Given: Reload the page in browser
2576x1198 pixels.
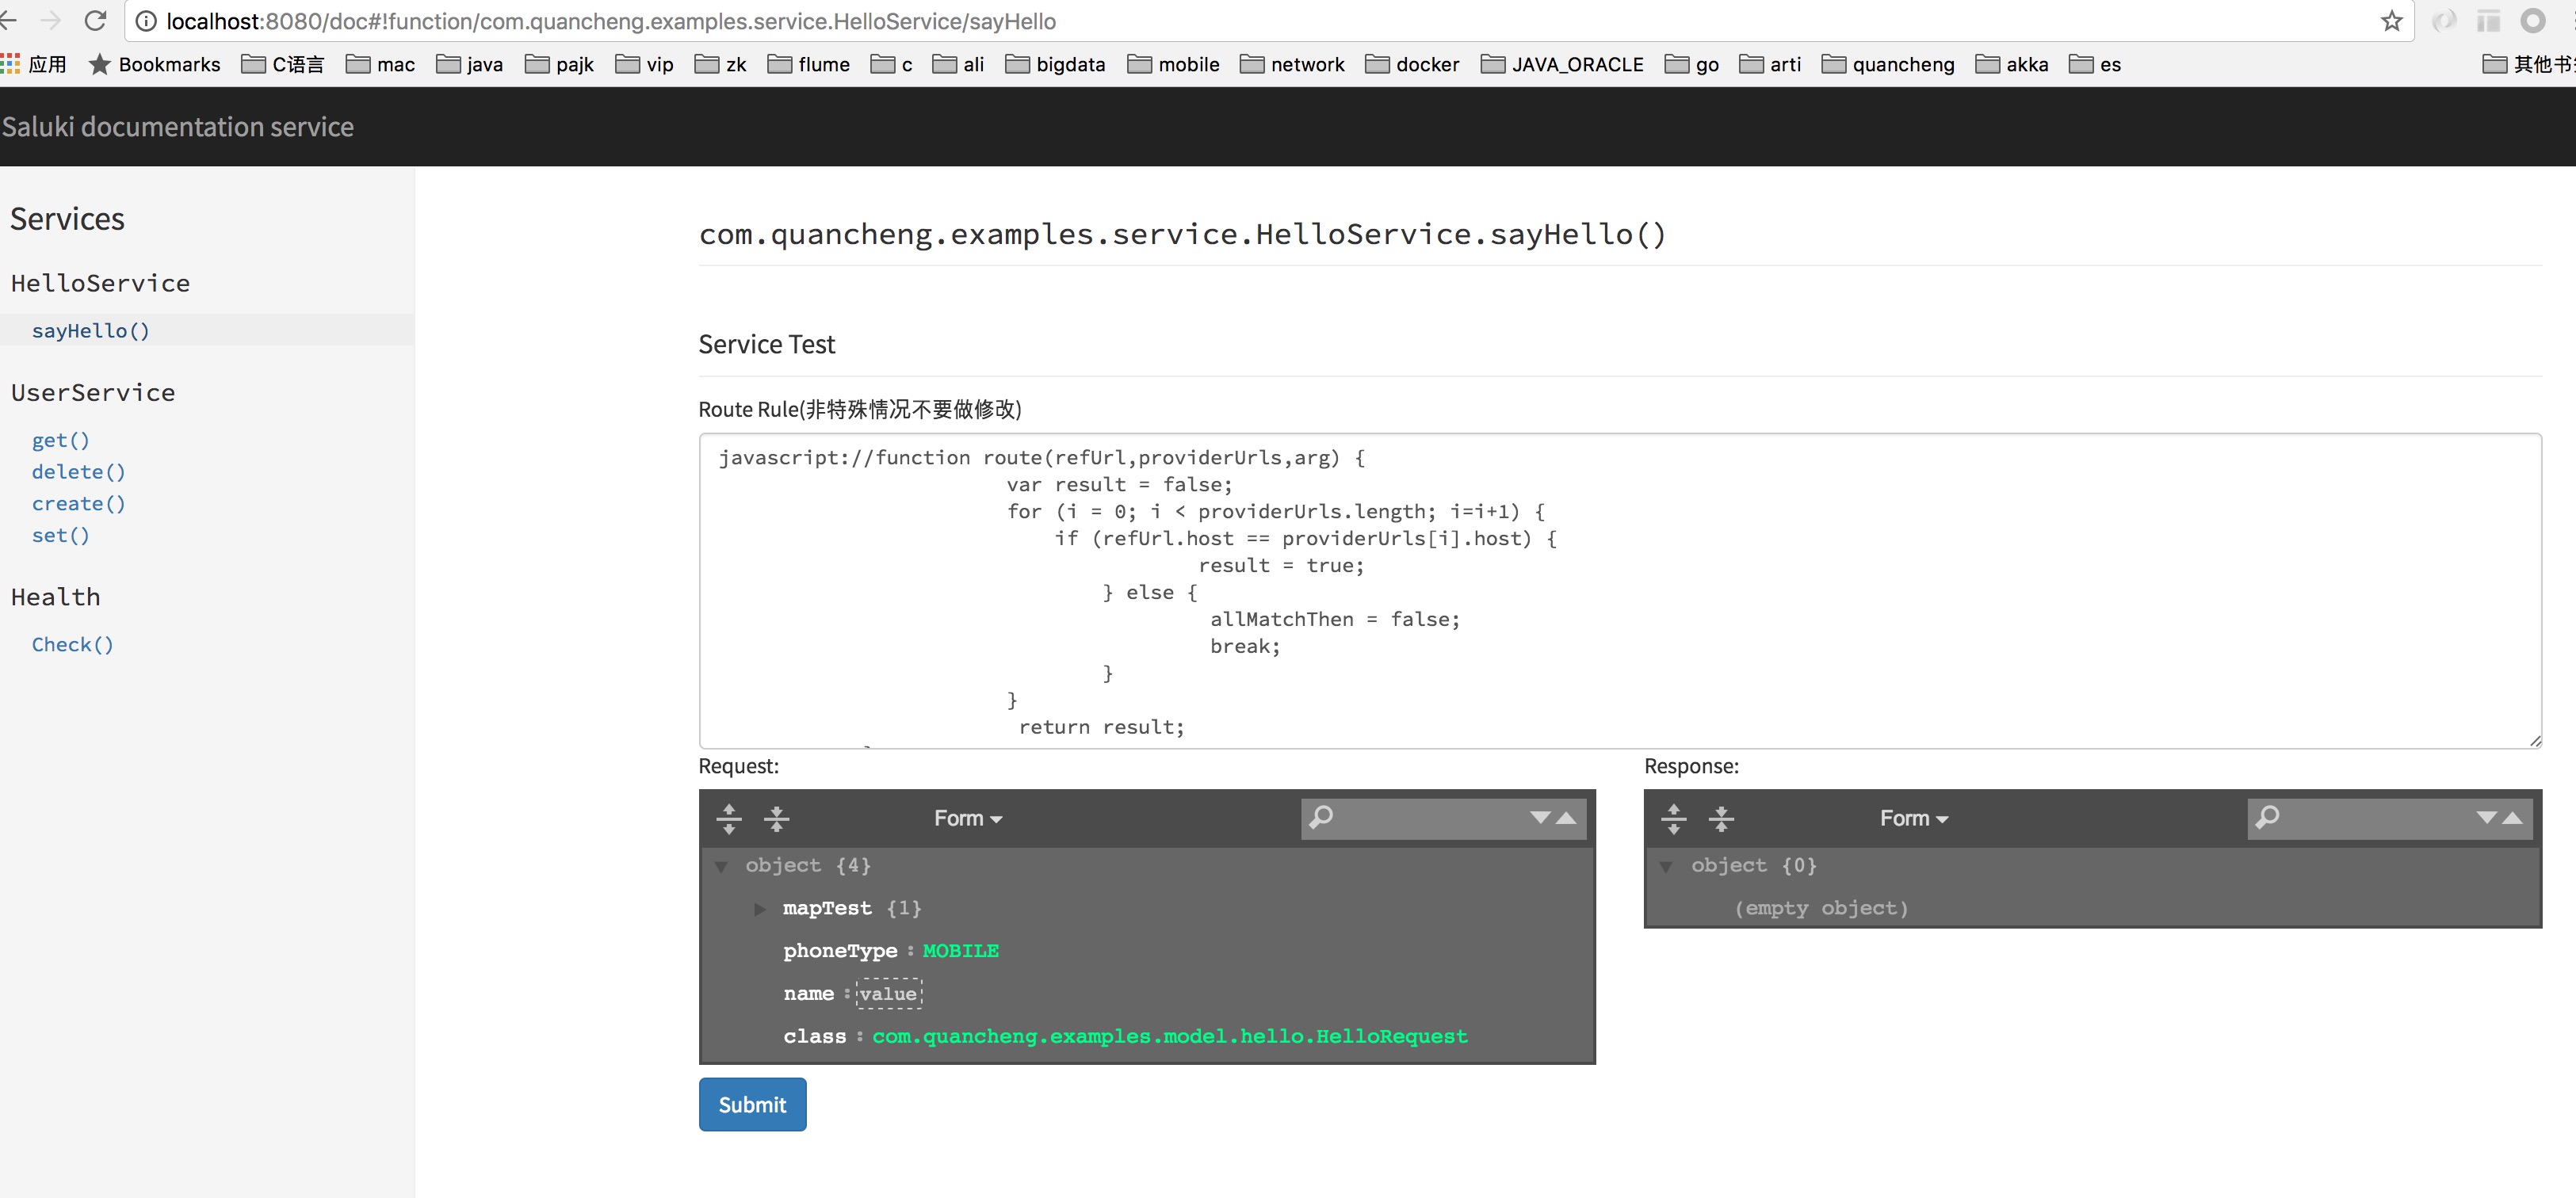Looking at the screenshot, I should 95,21.
